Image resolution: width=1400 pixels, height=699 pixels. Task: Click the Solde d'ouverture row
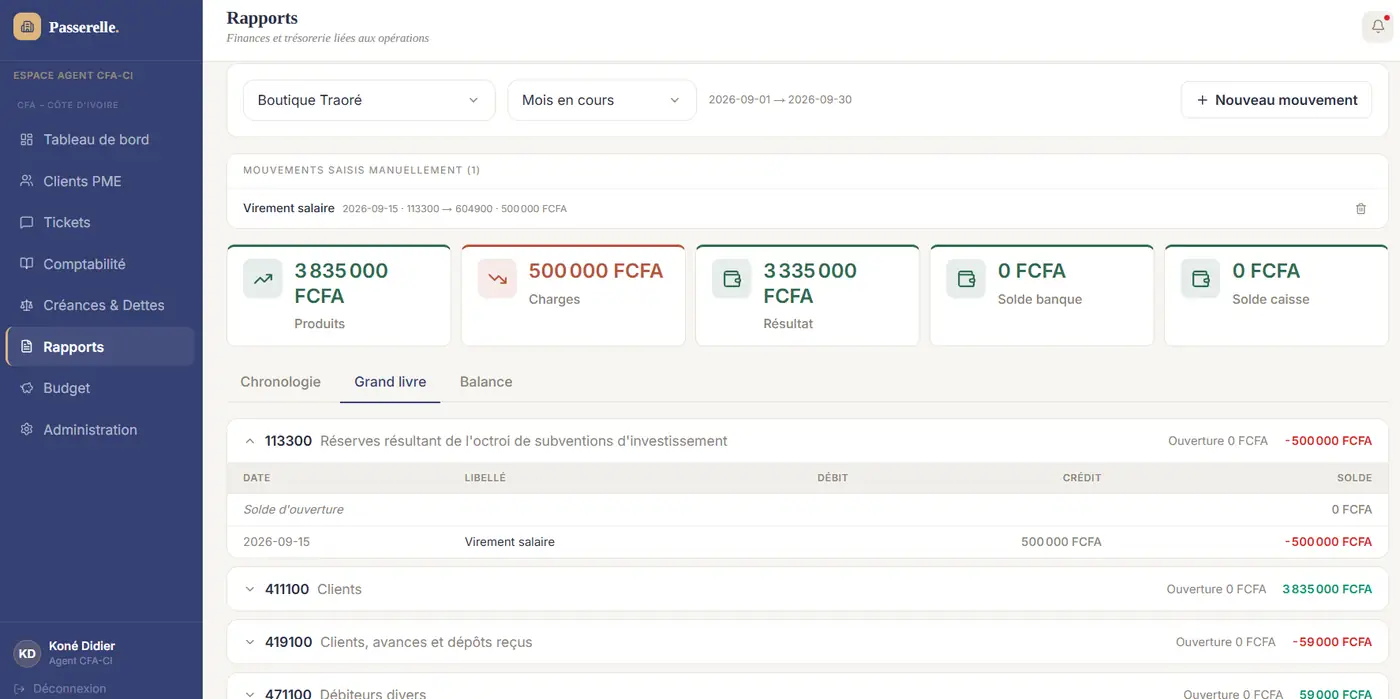click(807, 510)
